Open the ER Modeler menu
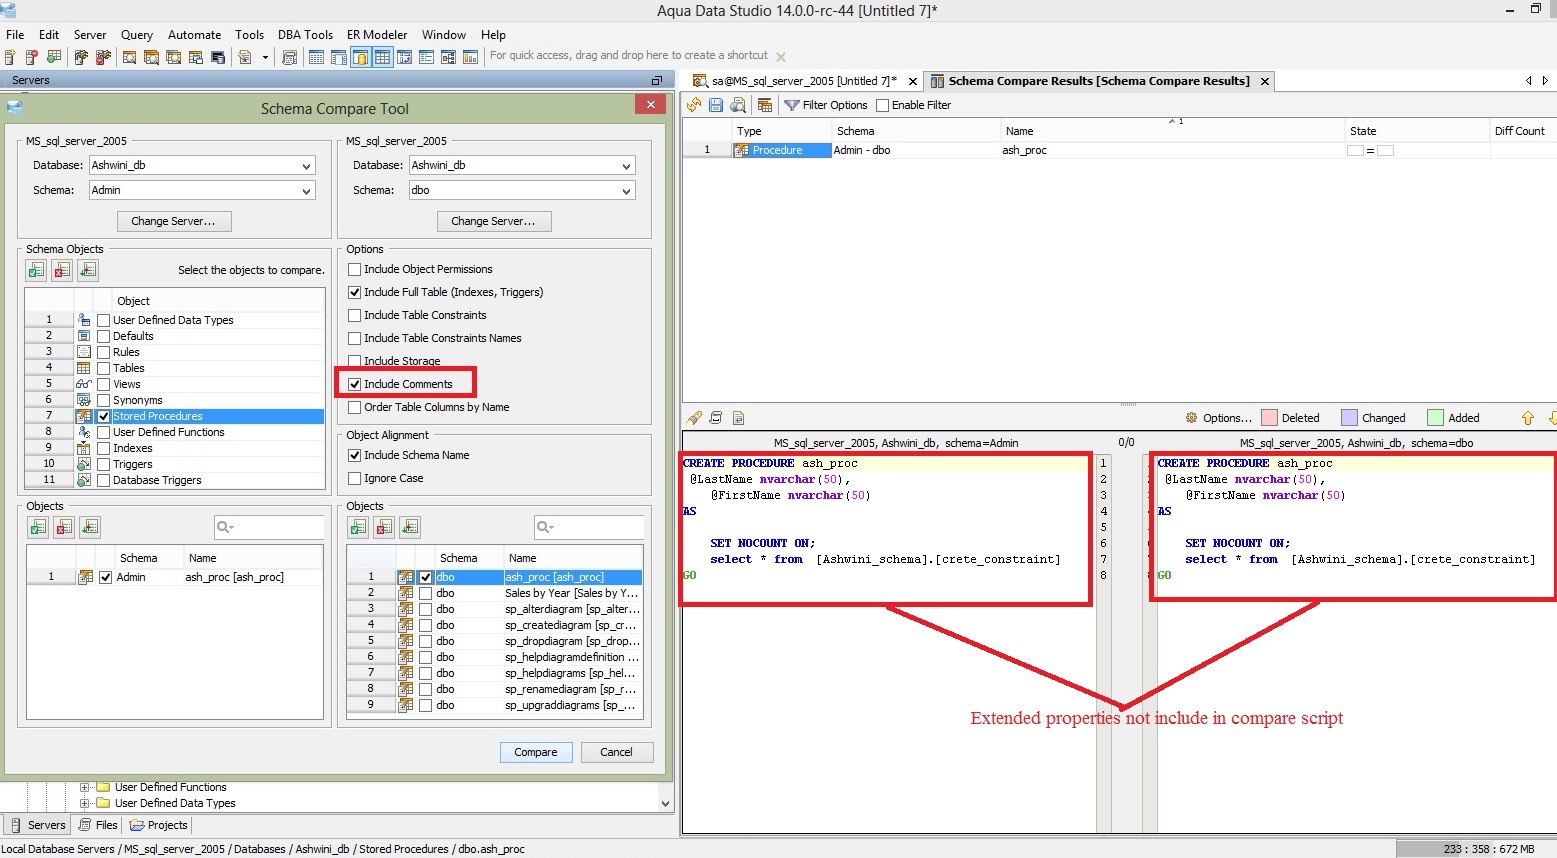1557x858 pixels. [x=377, y=34]
